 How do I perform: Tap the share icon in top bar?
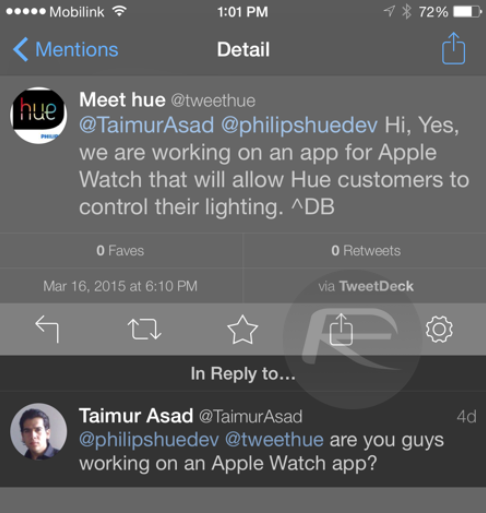453,48
